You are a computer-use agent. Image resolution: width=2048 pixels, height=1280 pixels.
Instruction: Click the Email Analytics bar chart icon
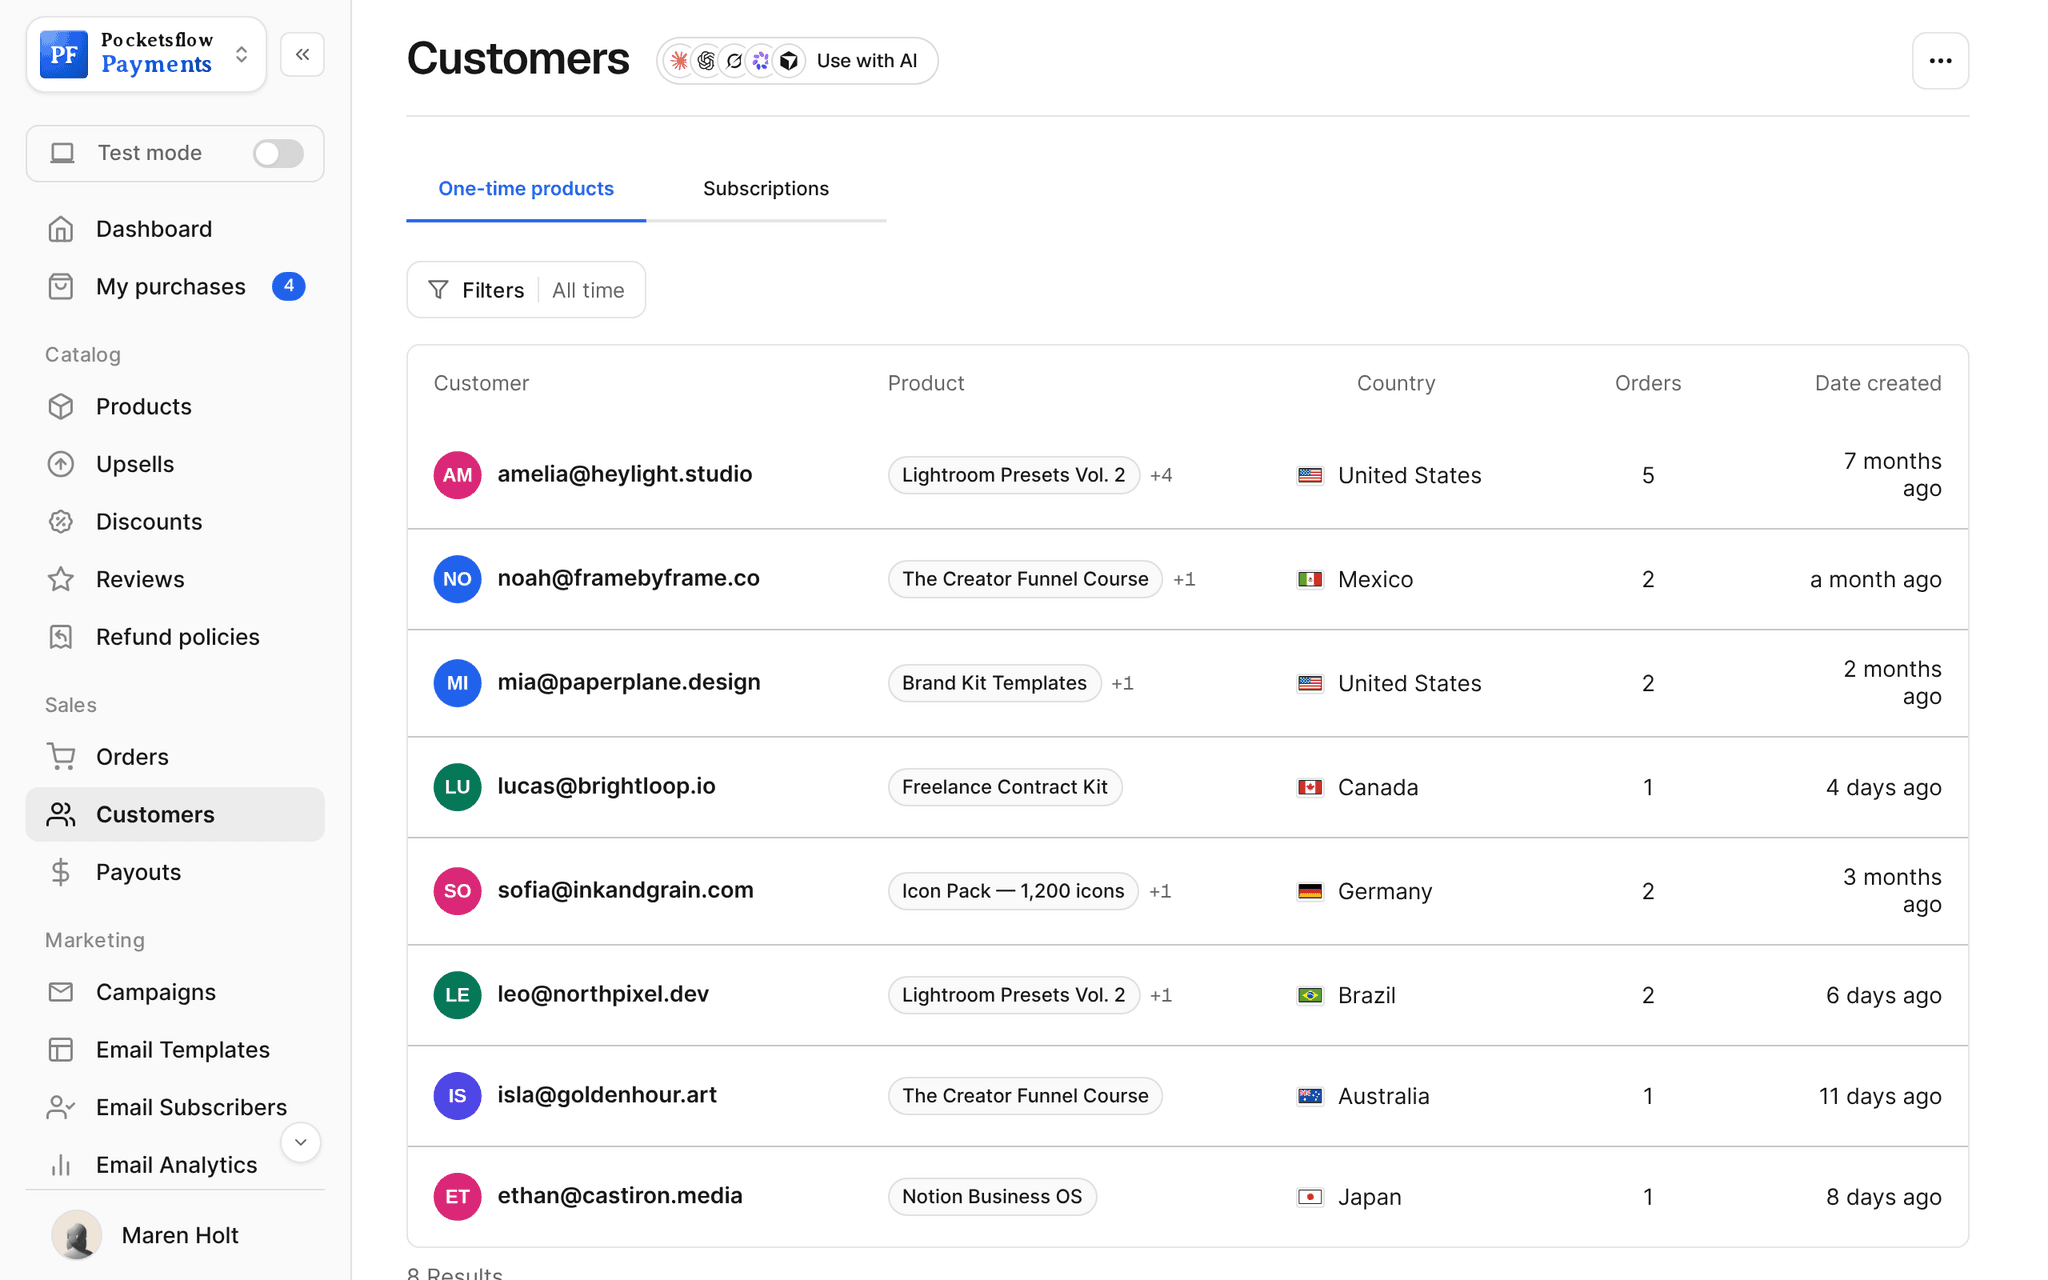pos(61,1165)
